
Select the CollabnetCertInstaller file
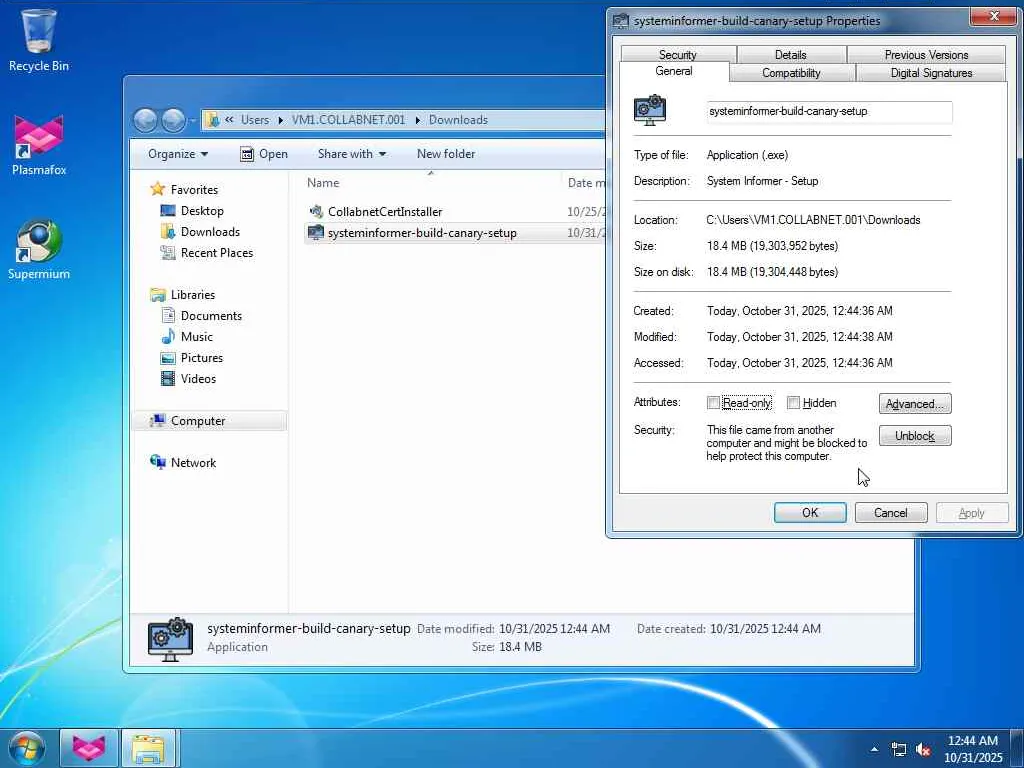click(385, 212)
